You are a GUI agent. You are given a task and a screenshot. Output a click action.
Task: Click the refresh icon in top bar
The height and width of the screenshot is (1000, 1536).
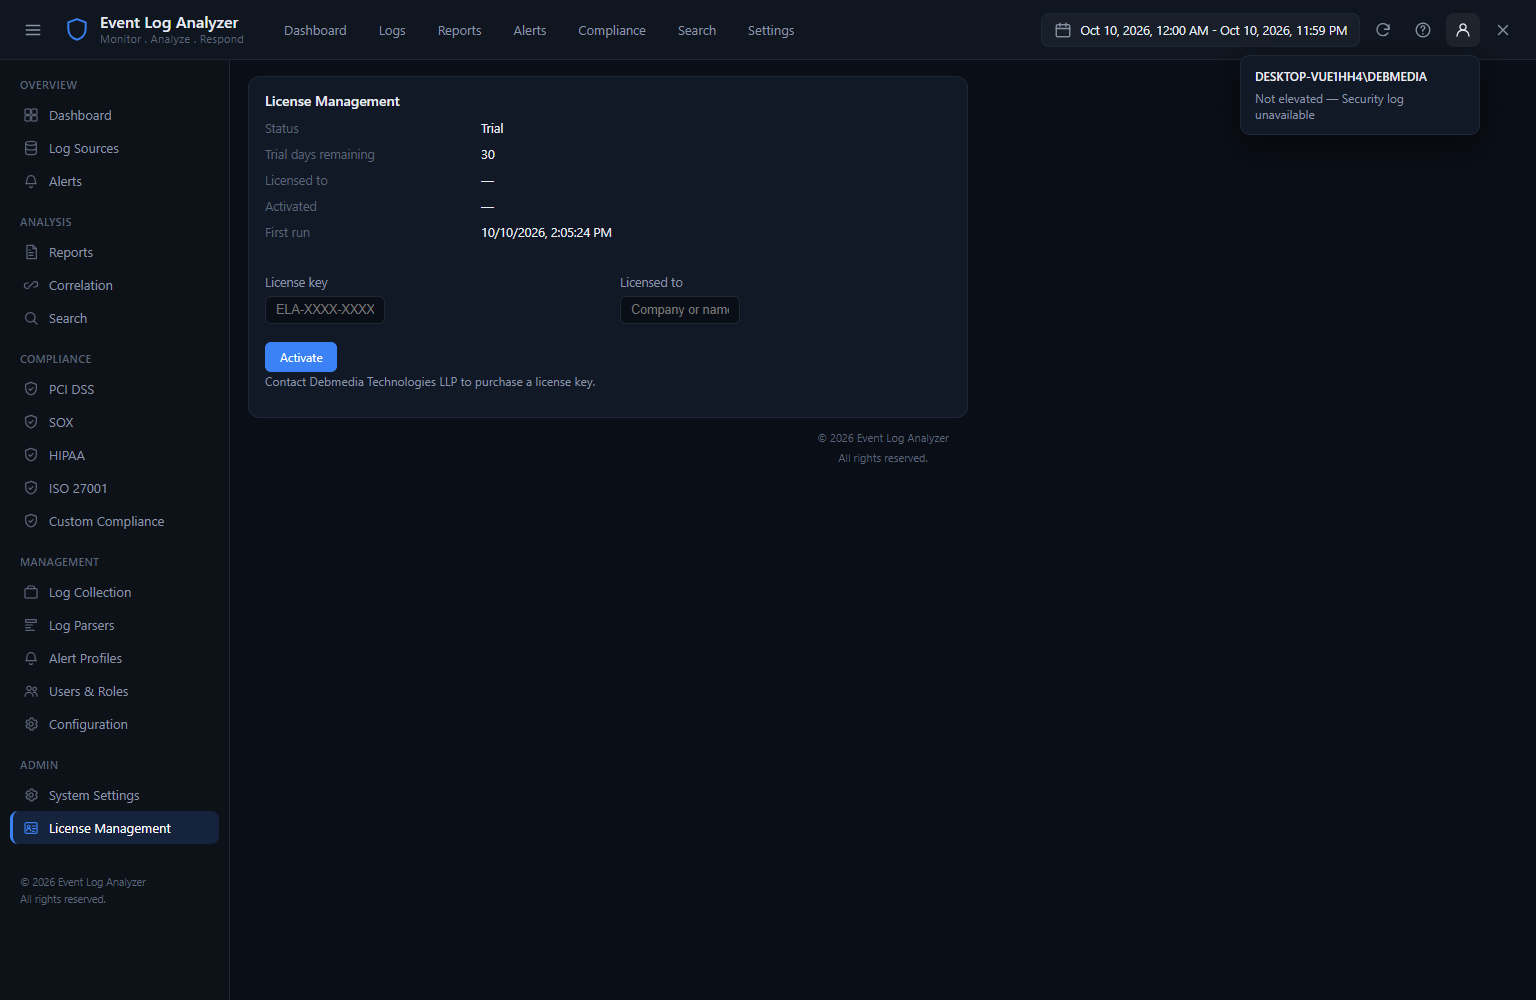[1383, 30]
